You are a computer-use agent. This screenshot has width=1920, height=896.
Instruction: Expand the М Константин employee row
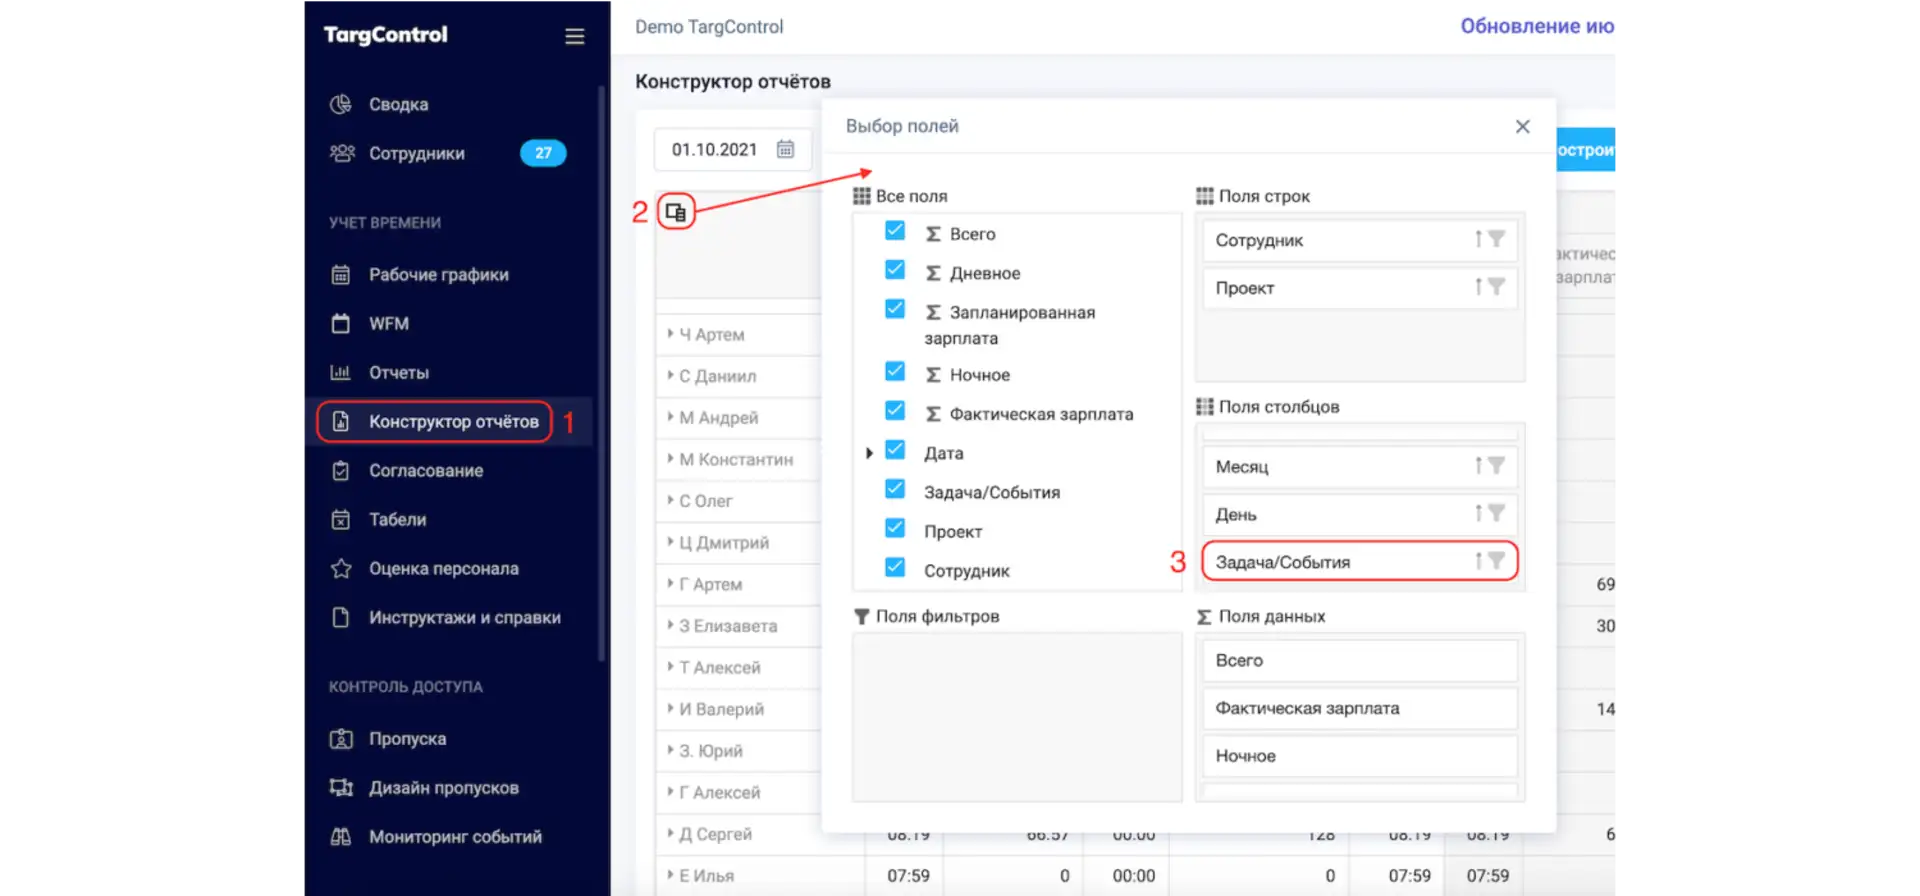click(670, 458)
